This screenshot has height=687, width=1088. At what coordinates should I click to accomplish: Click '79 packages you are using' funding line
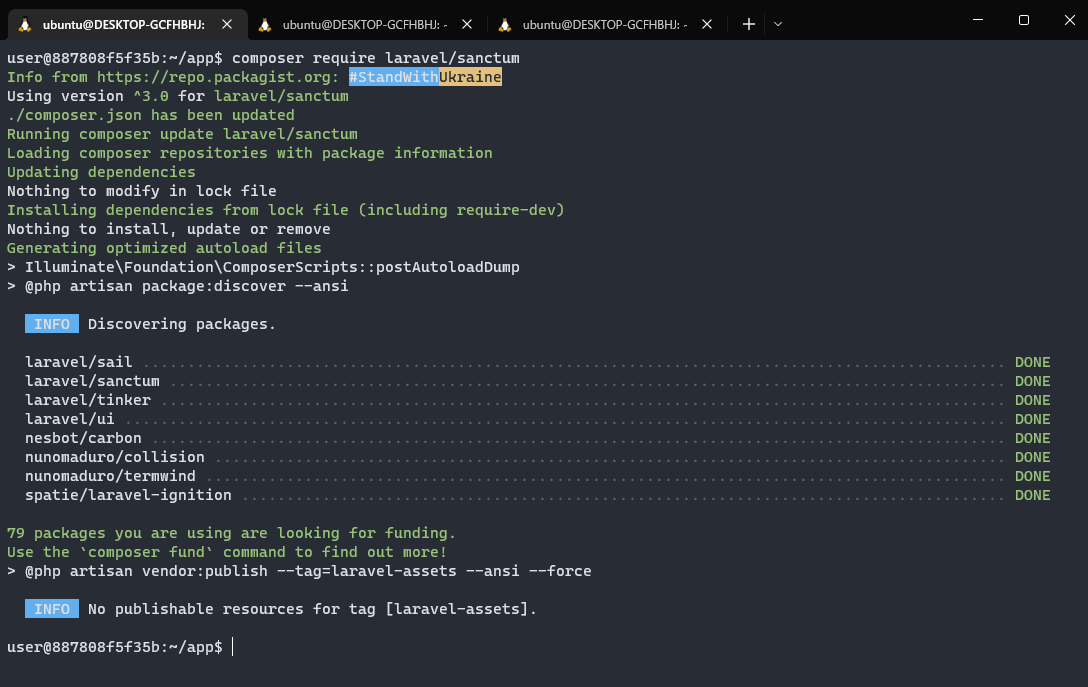tap(232, 533)
